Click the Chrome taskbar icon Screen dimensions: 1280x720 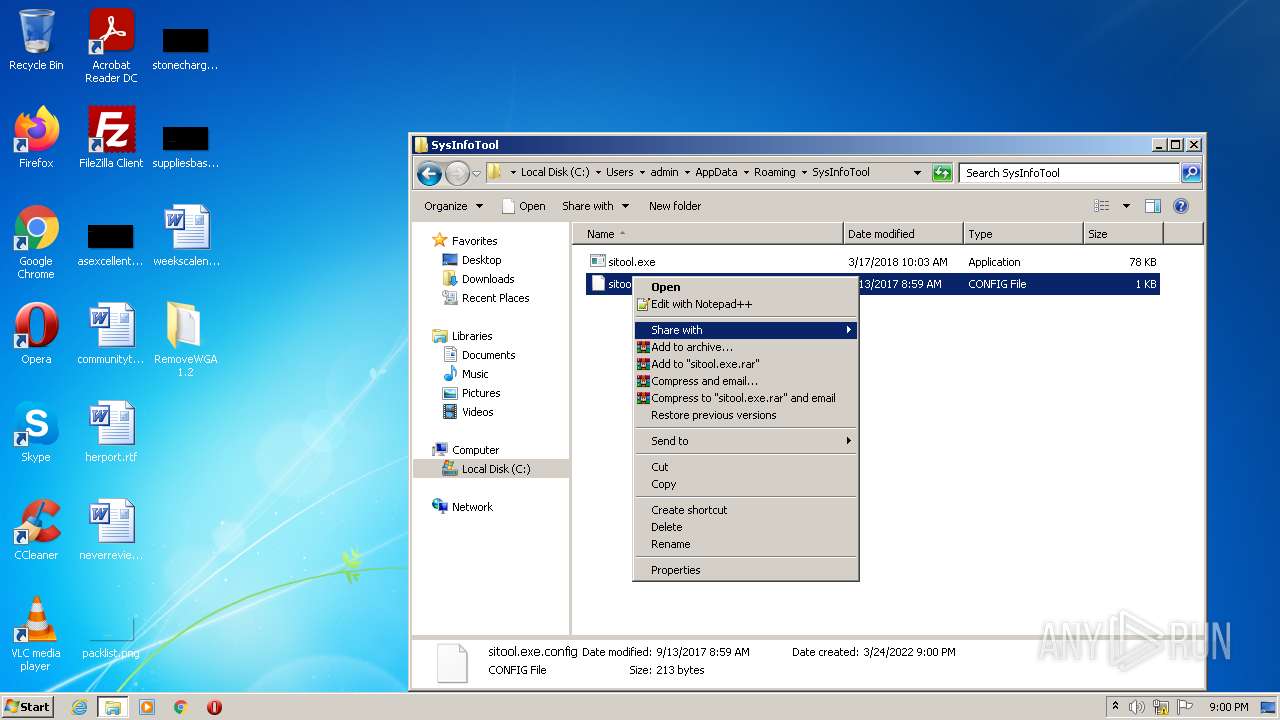[x=181, y=707]
